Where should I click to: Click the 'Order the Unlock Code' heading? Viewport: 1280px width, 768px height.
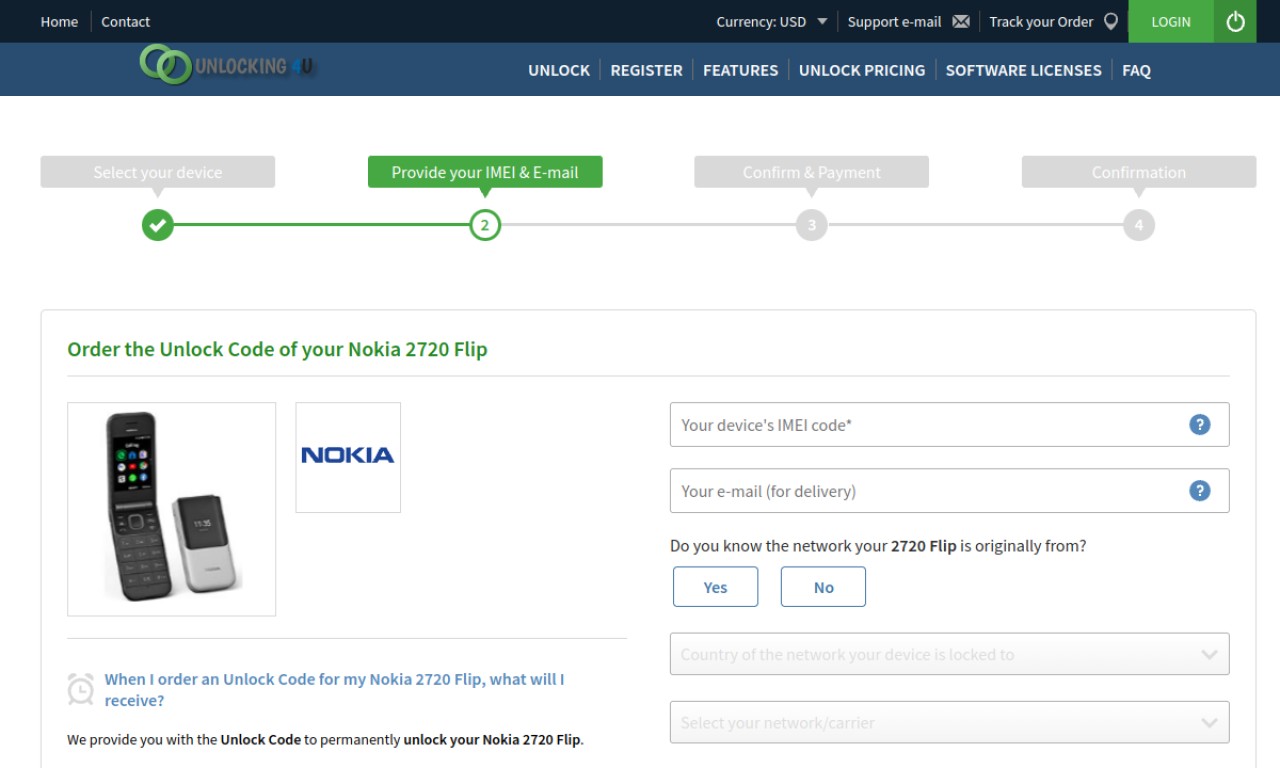click(x=277, y=349)
